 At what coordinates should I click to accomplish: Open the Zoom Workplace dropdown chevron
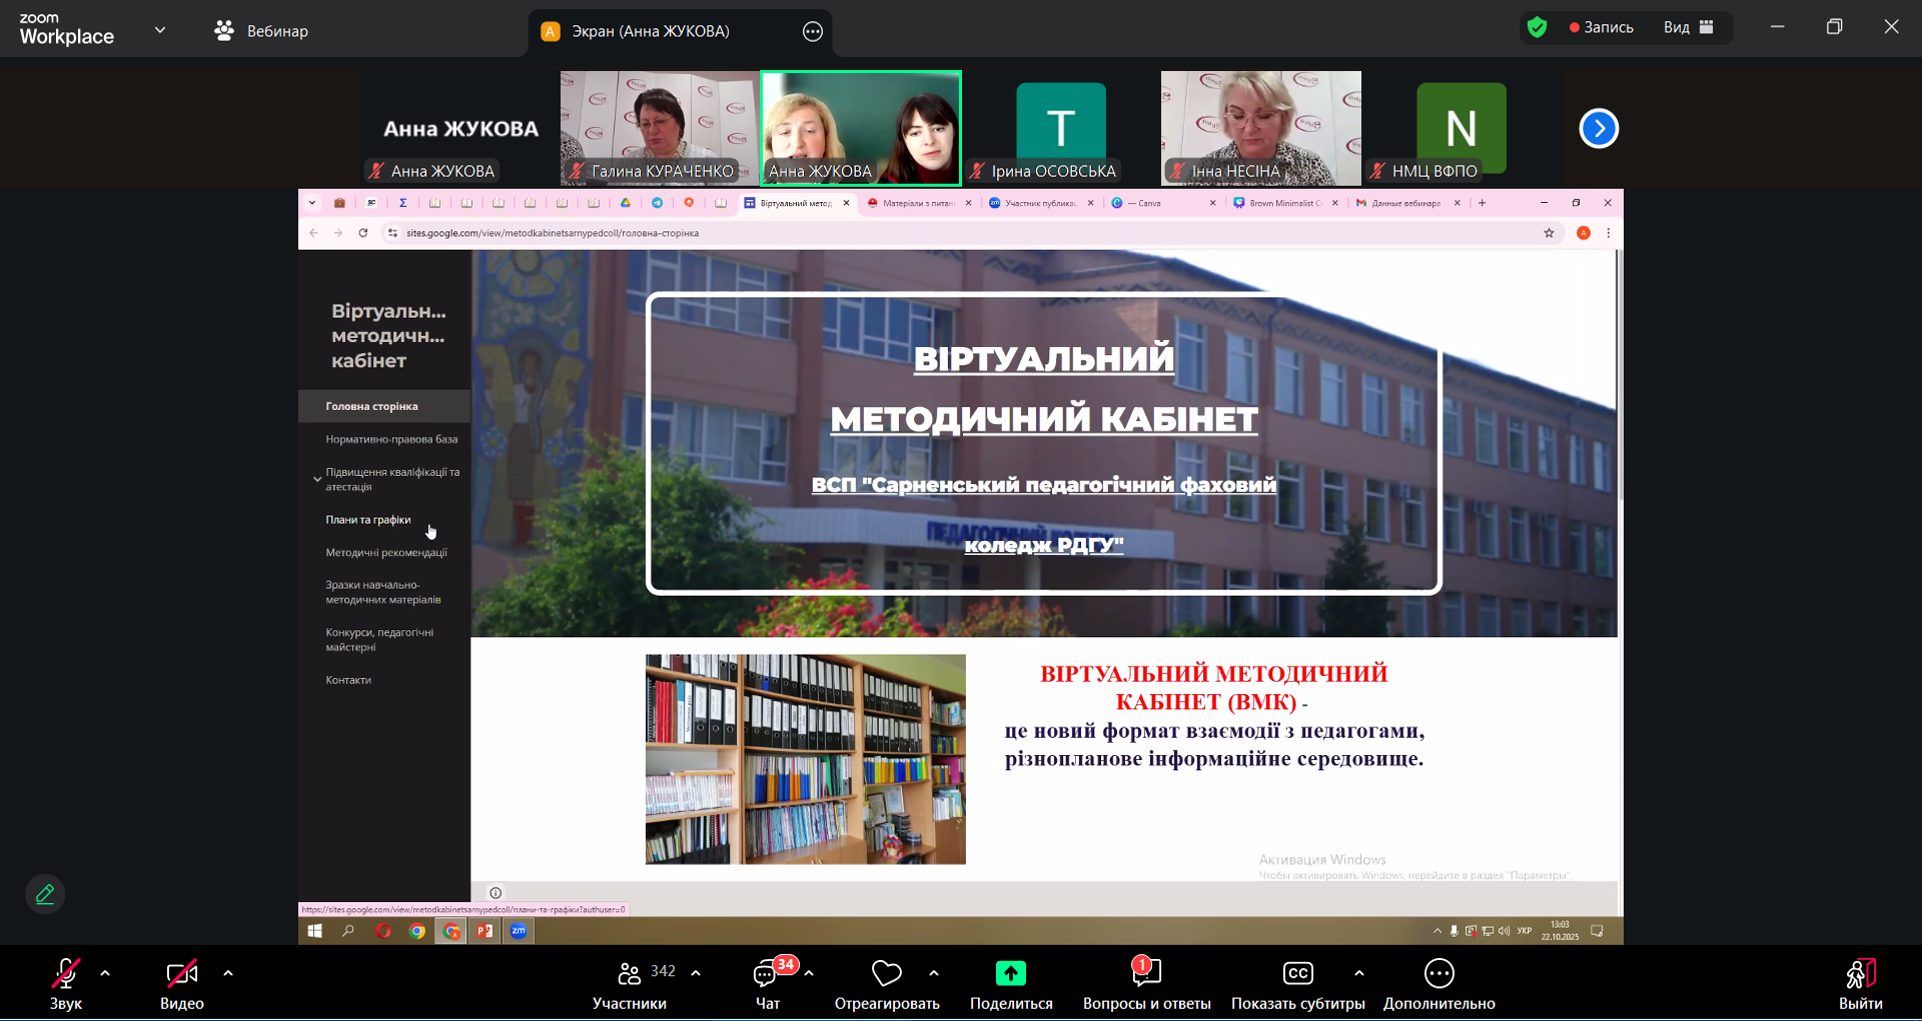(160, 30)
